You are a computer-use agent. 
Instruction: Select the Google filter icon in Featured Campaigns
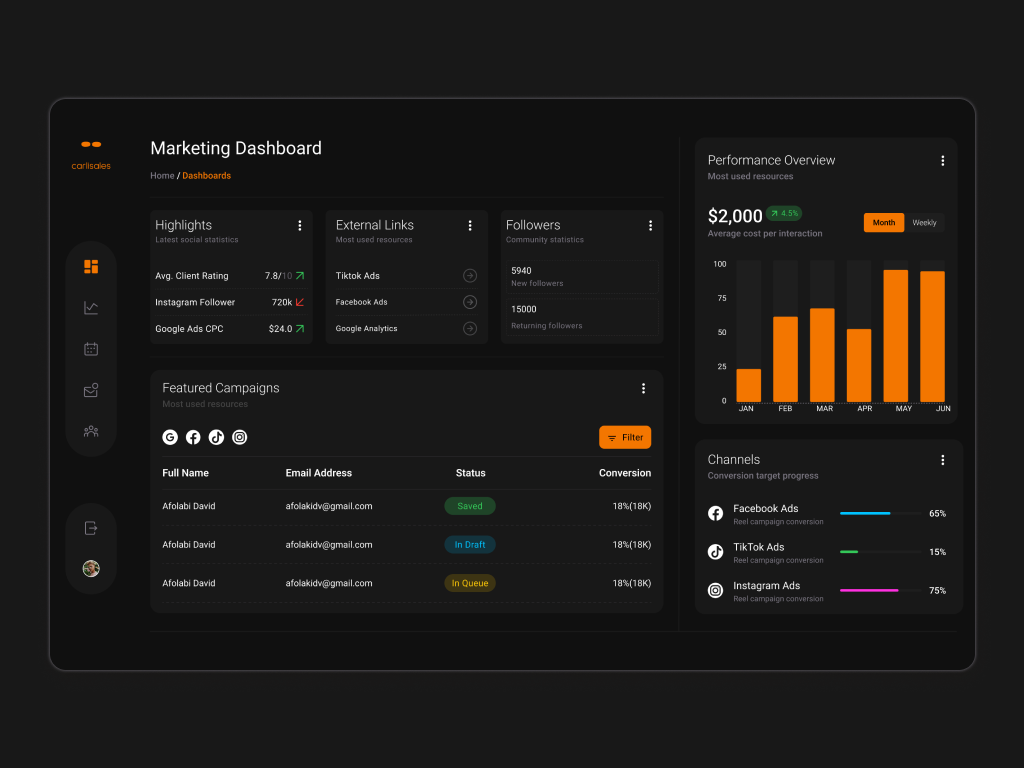170,437
